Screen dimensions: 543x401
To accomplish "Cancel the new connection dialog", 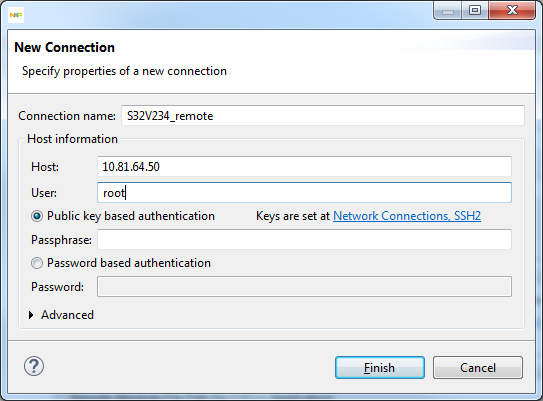I will pyautogui.click(x=478, y=367).
